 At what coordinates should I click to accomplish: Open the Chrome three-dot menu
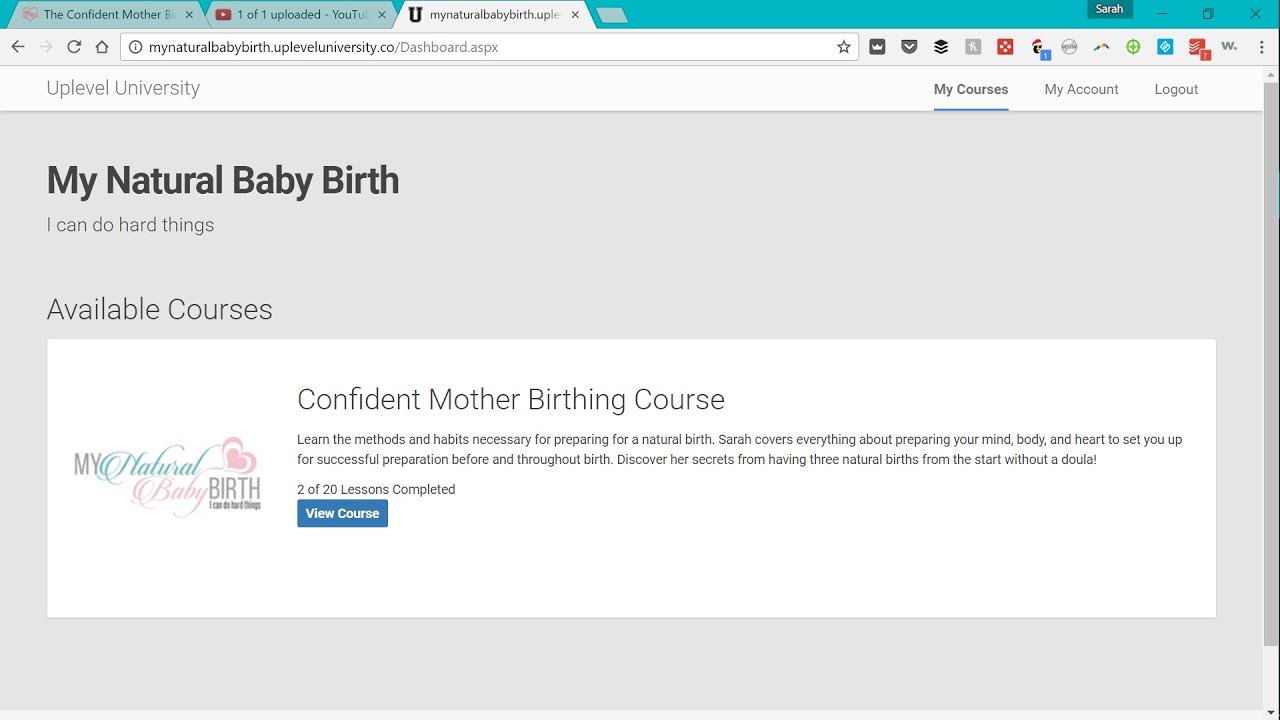(x=1261, y=47)
